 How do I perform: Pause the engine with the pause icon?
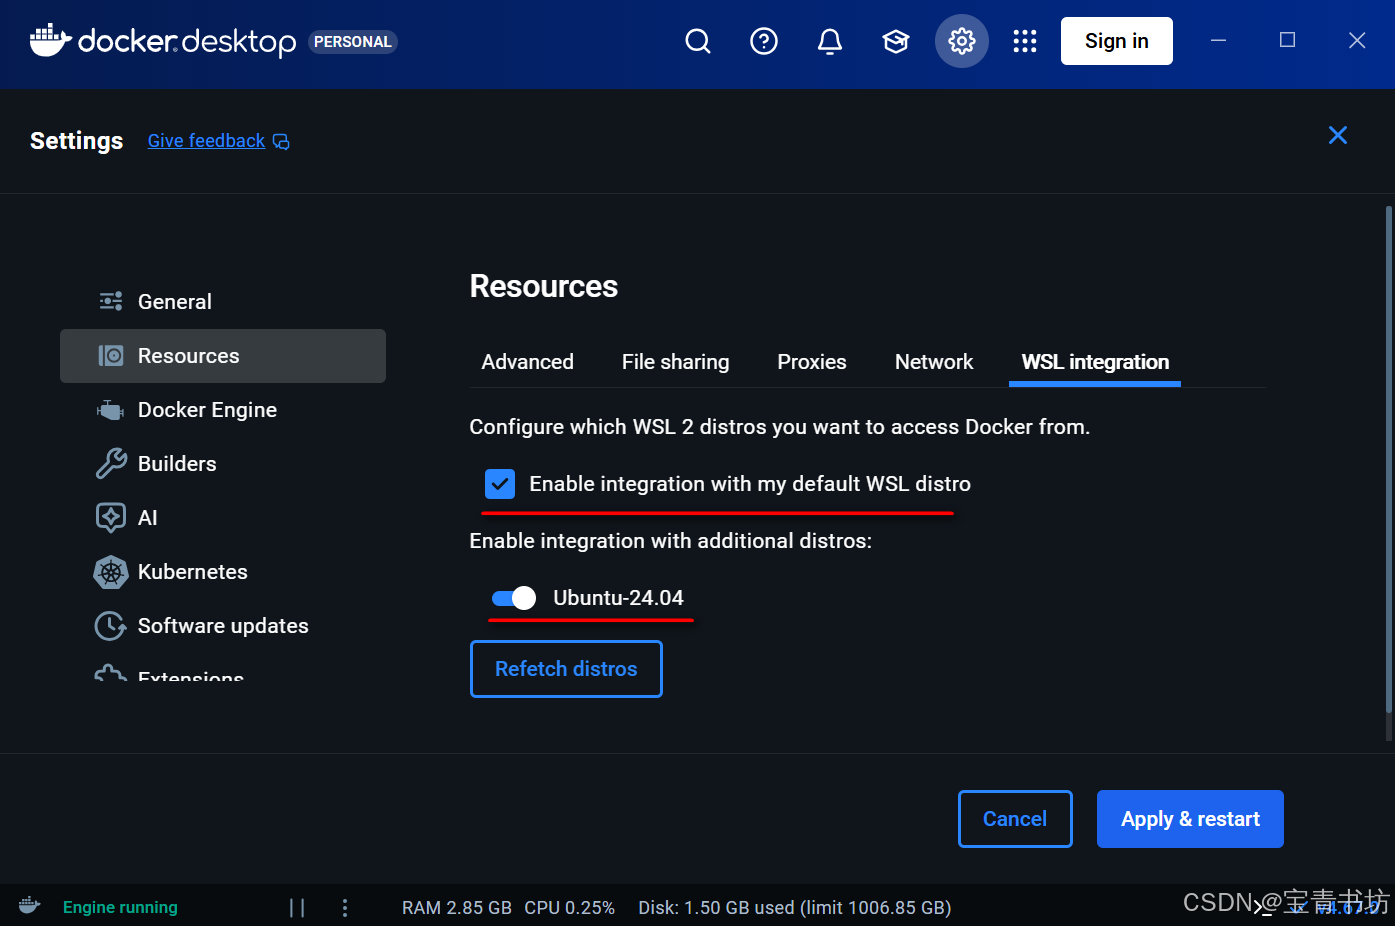297,907
